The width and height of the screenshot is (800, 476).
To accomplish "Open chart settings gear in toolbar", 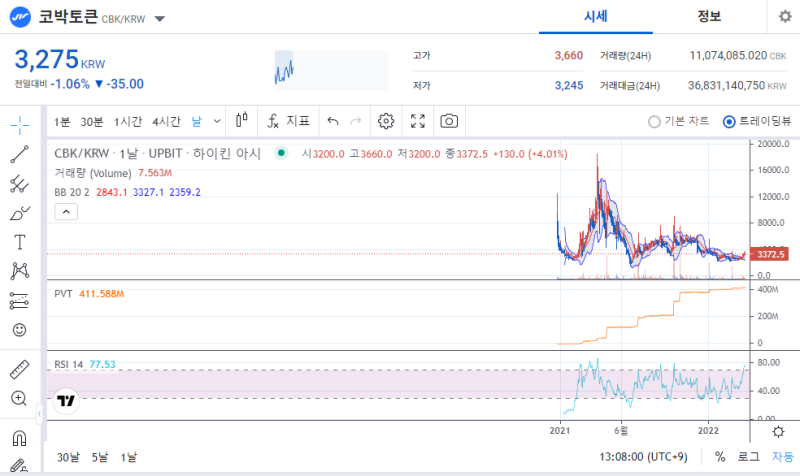I will click(x=386, y=121).
